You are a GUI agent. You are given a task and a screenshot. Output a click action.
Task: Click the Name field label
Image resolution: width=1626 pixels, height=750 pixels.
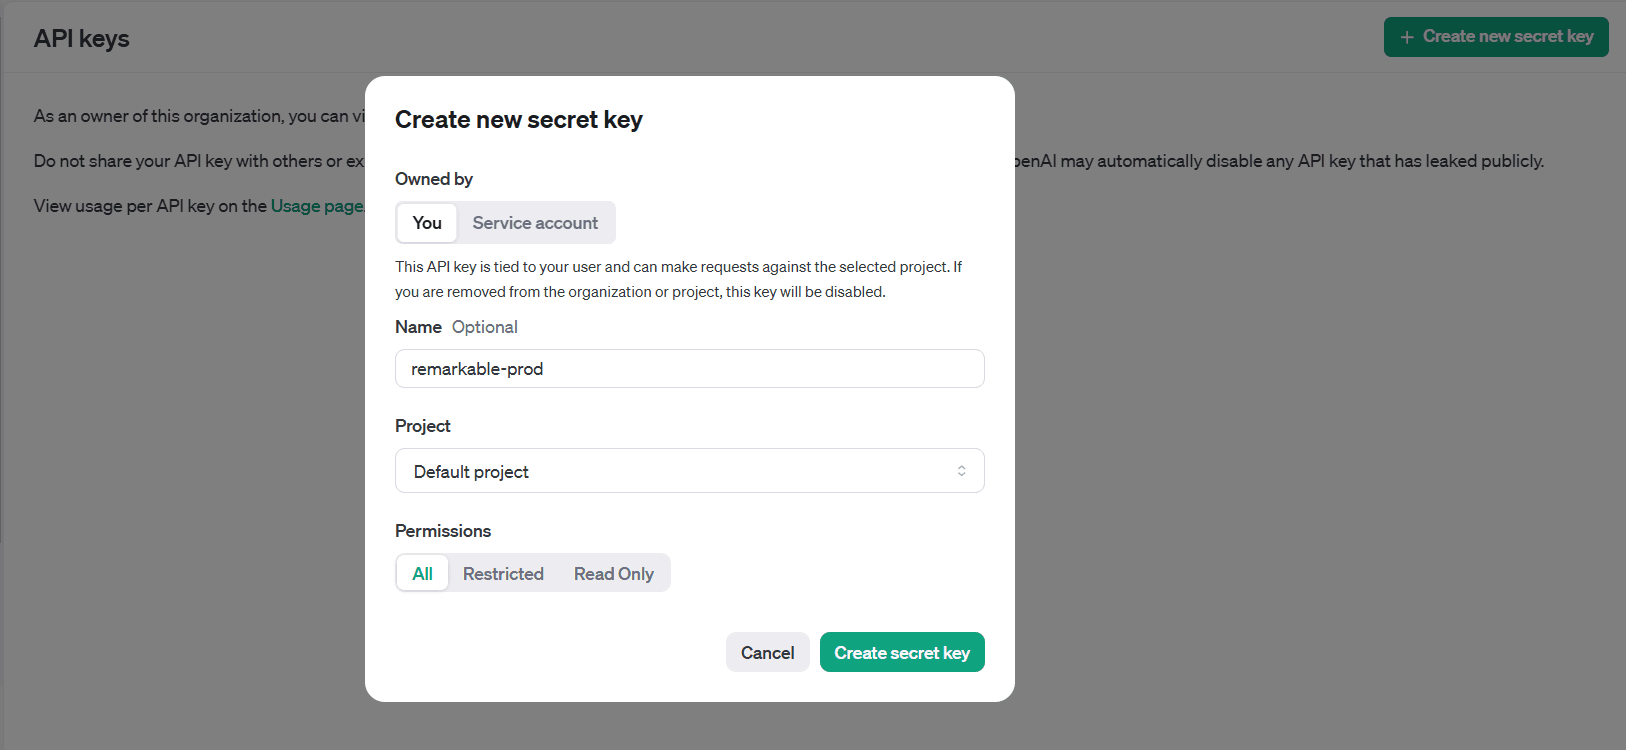pyautogui.click(x=418, y=327)
